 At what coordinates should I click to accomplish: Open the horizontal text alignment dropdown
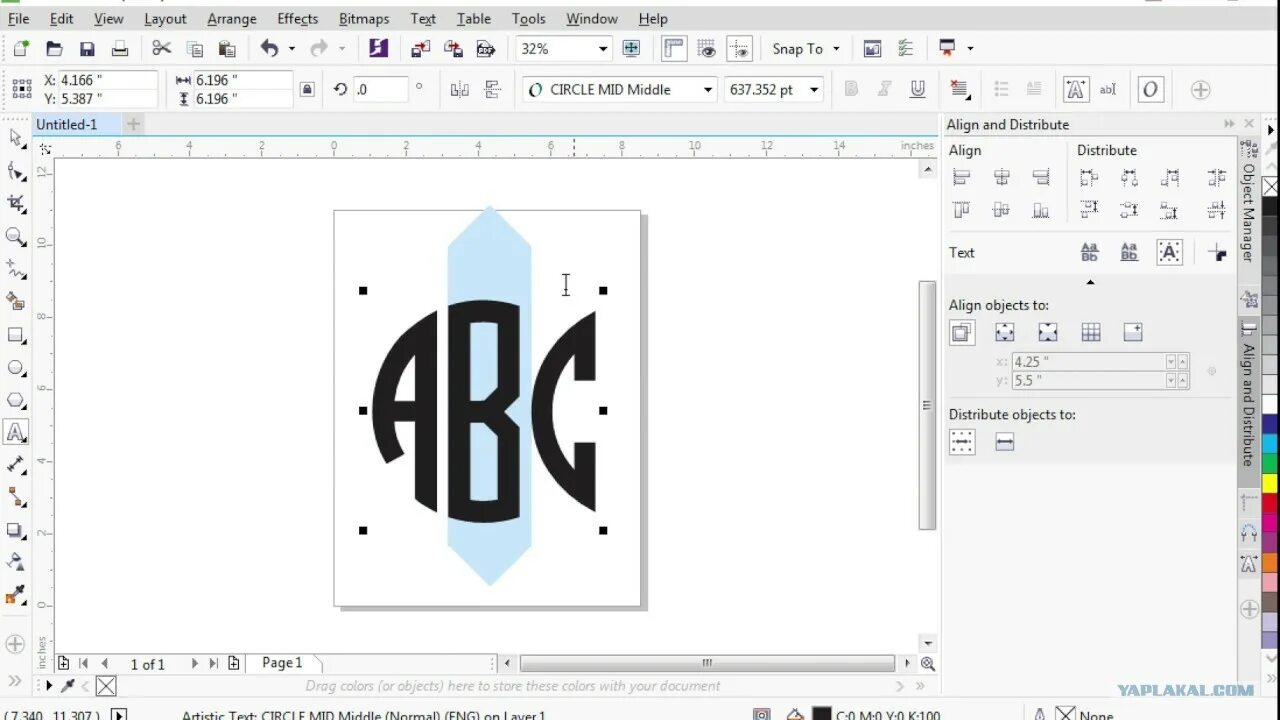click(960, 89)
